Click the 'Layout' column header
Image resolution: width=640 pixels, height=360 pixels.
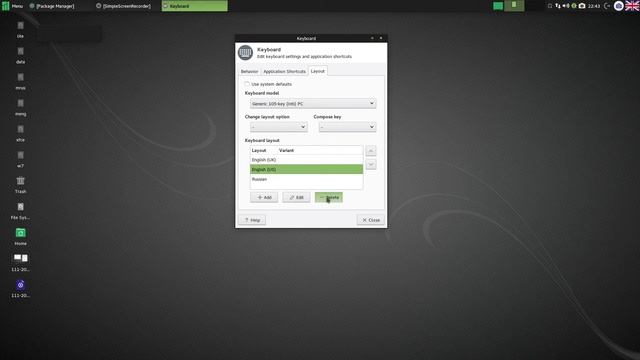[x=263, y=151]
